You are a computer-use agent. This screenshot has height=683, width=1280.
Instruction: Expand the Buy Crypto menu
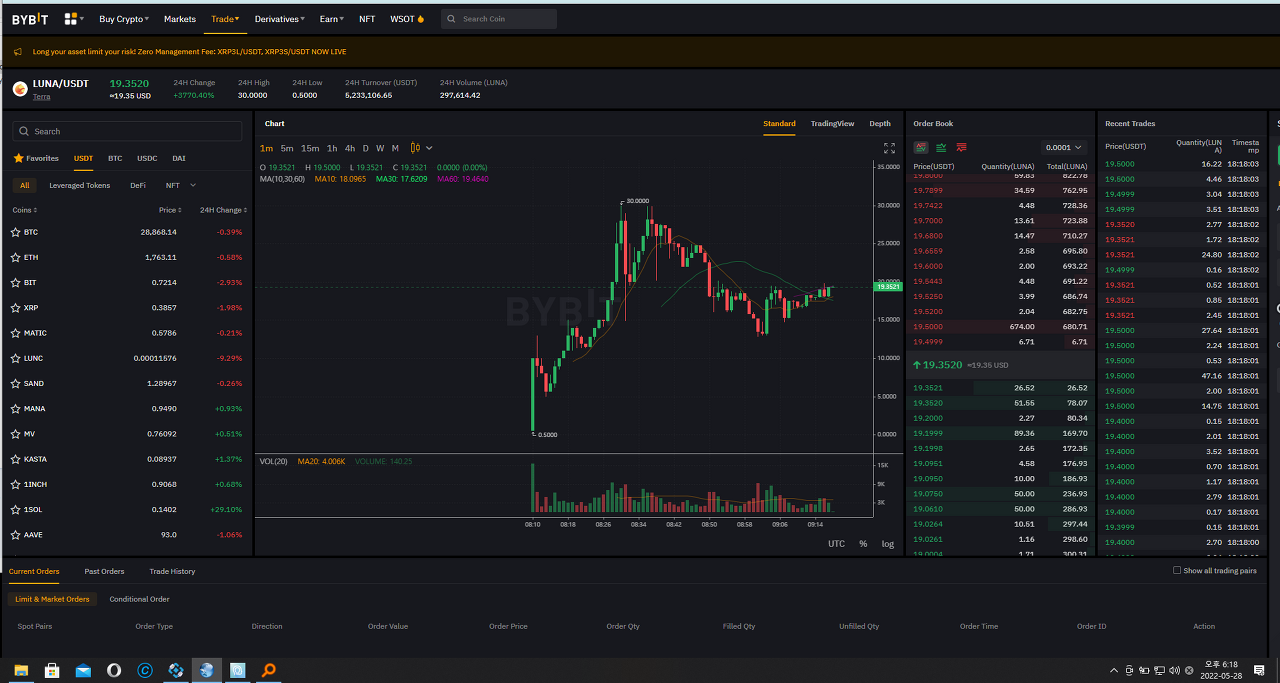[124, 19]
